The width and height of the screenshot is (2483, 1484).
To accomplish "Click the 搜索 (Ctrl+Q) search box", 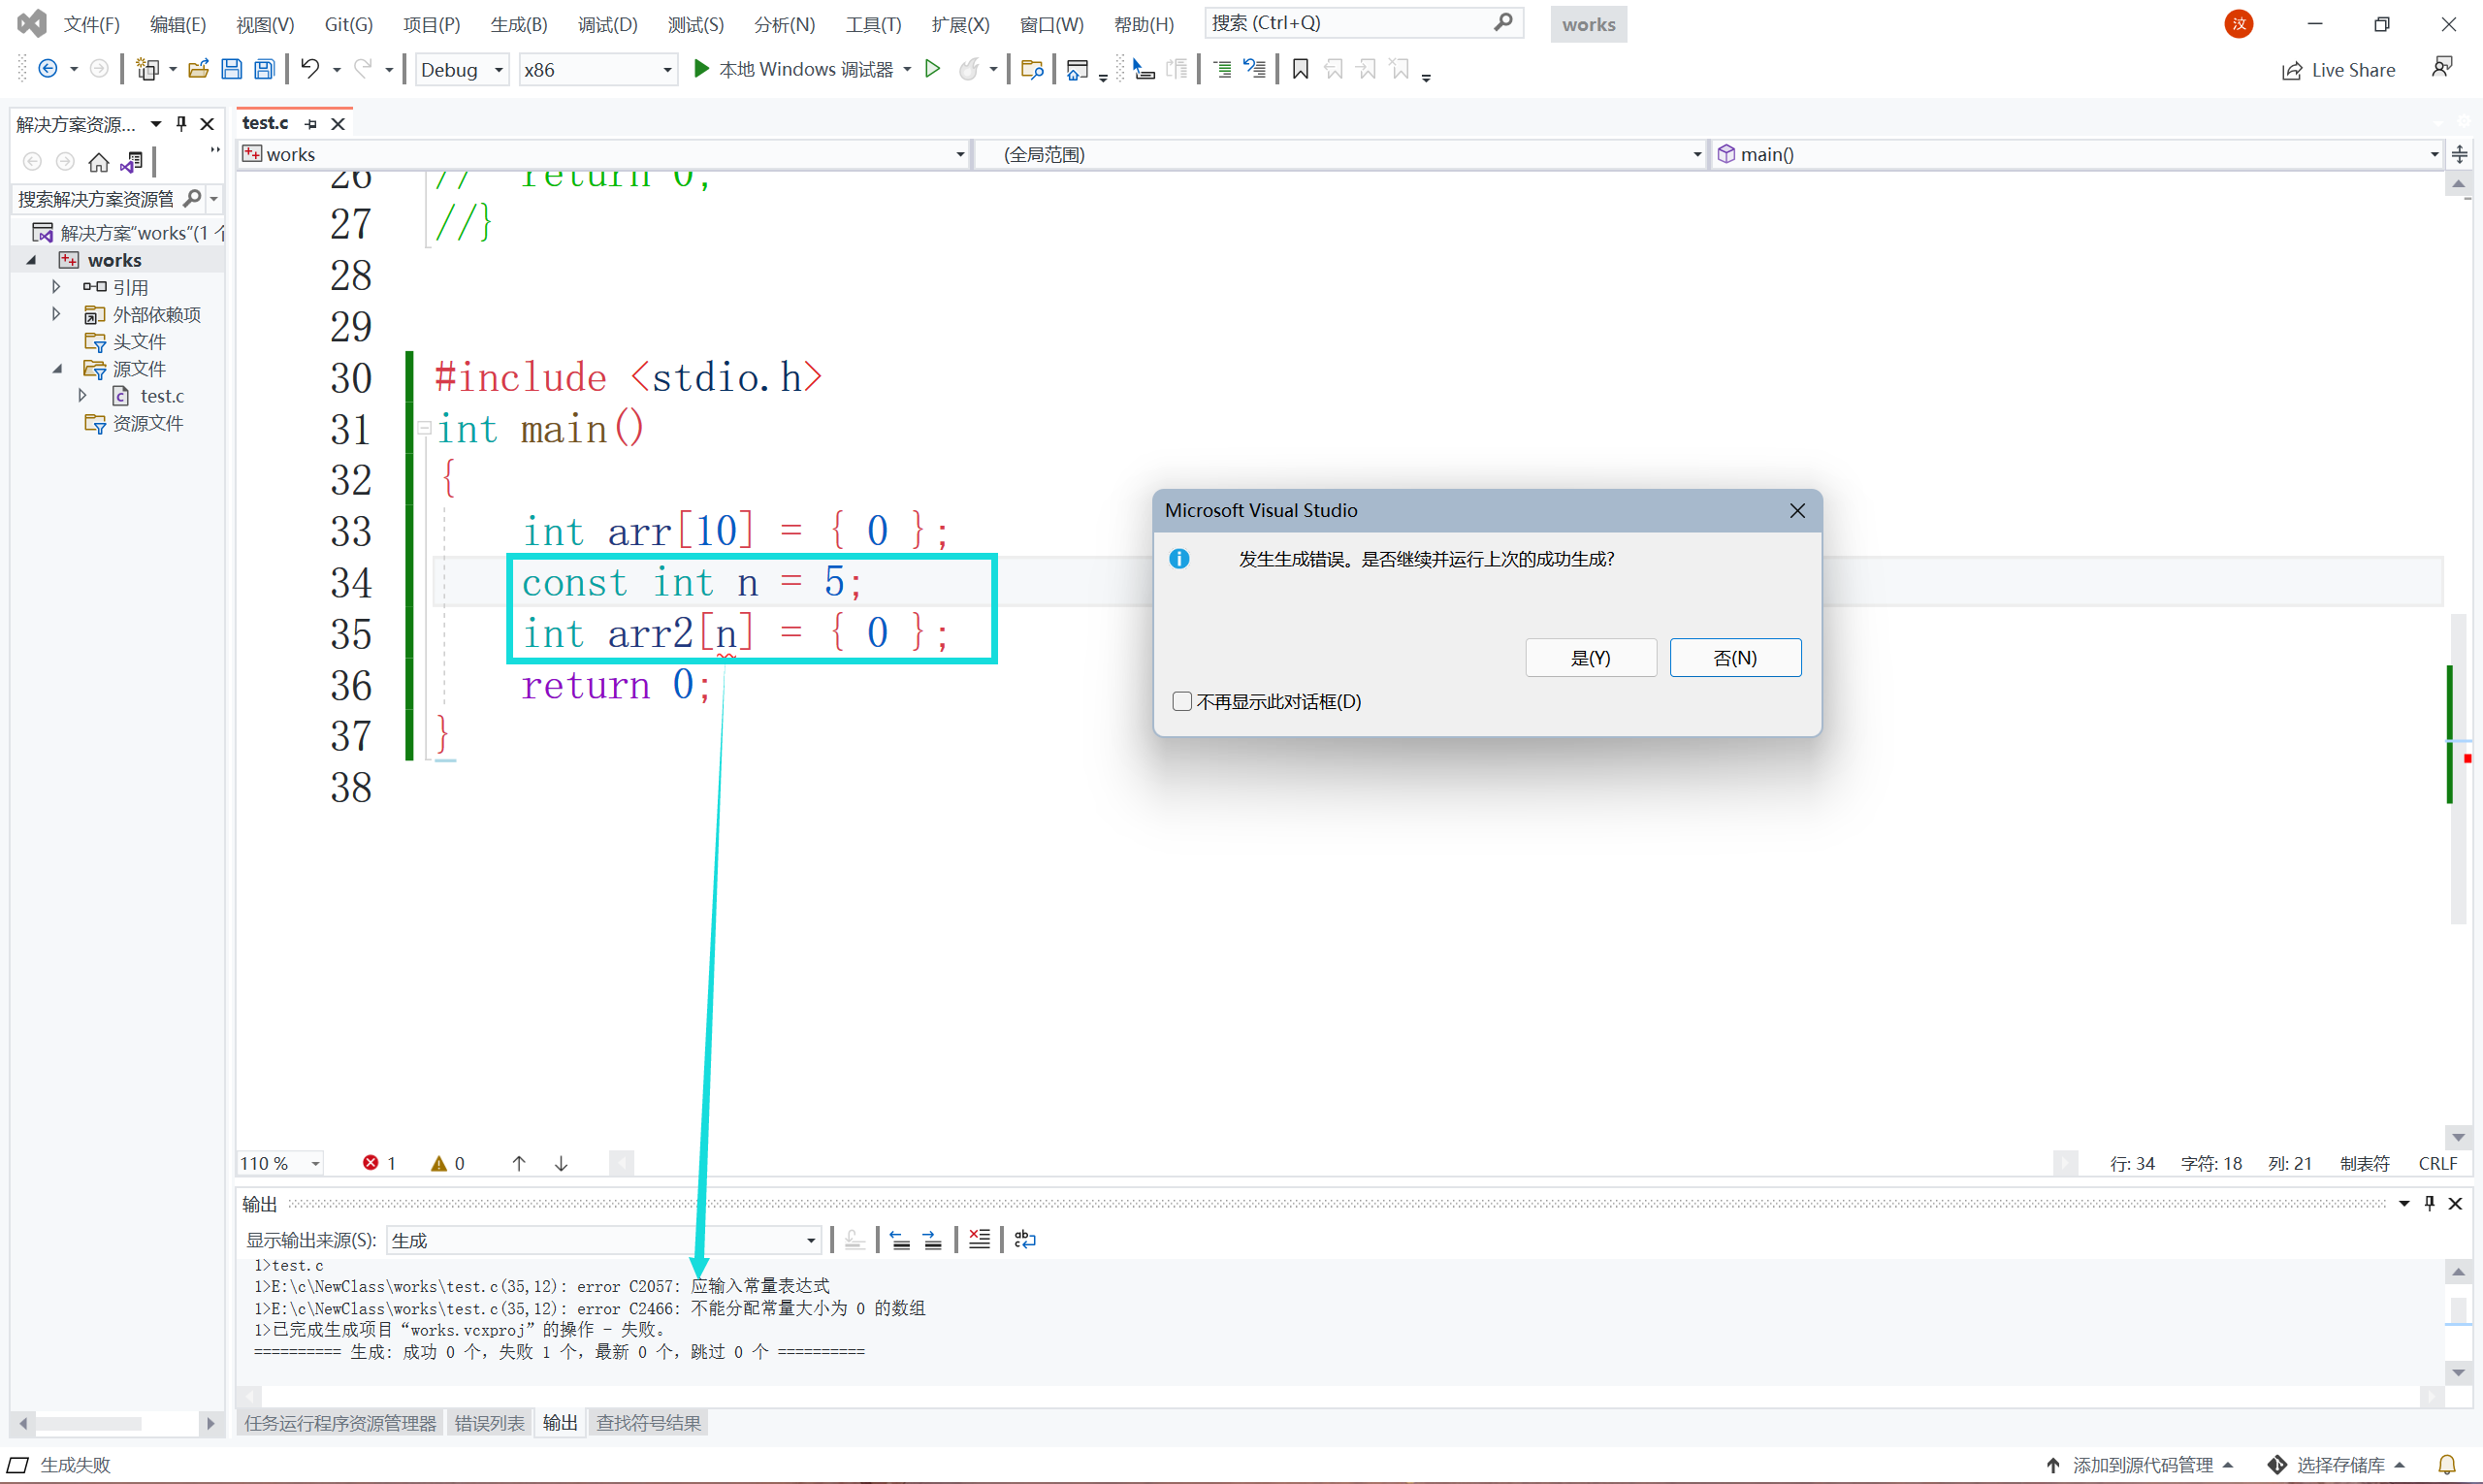I will pos(1350,23).
